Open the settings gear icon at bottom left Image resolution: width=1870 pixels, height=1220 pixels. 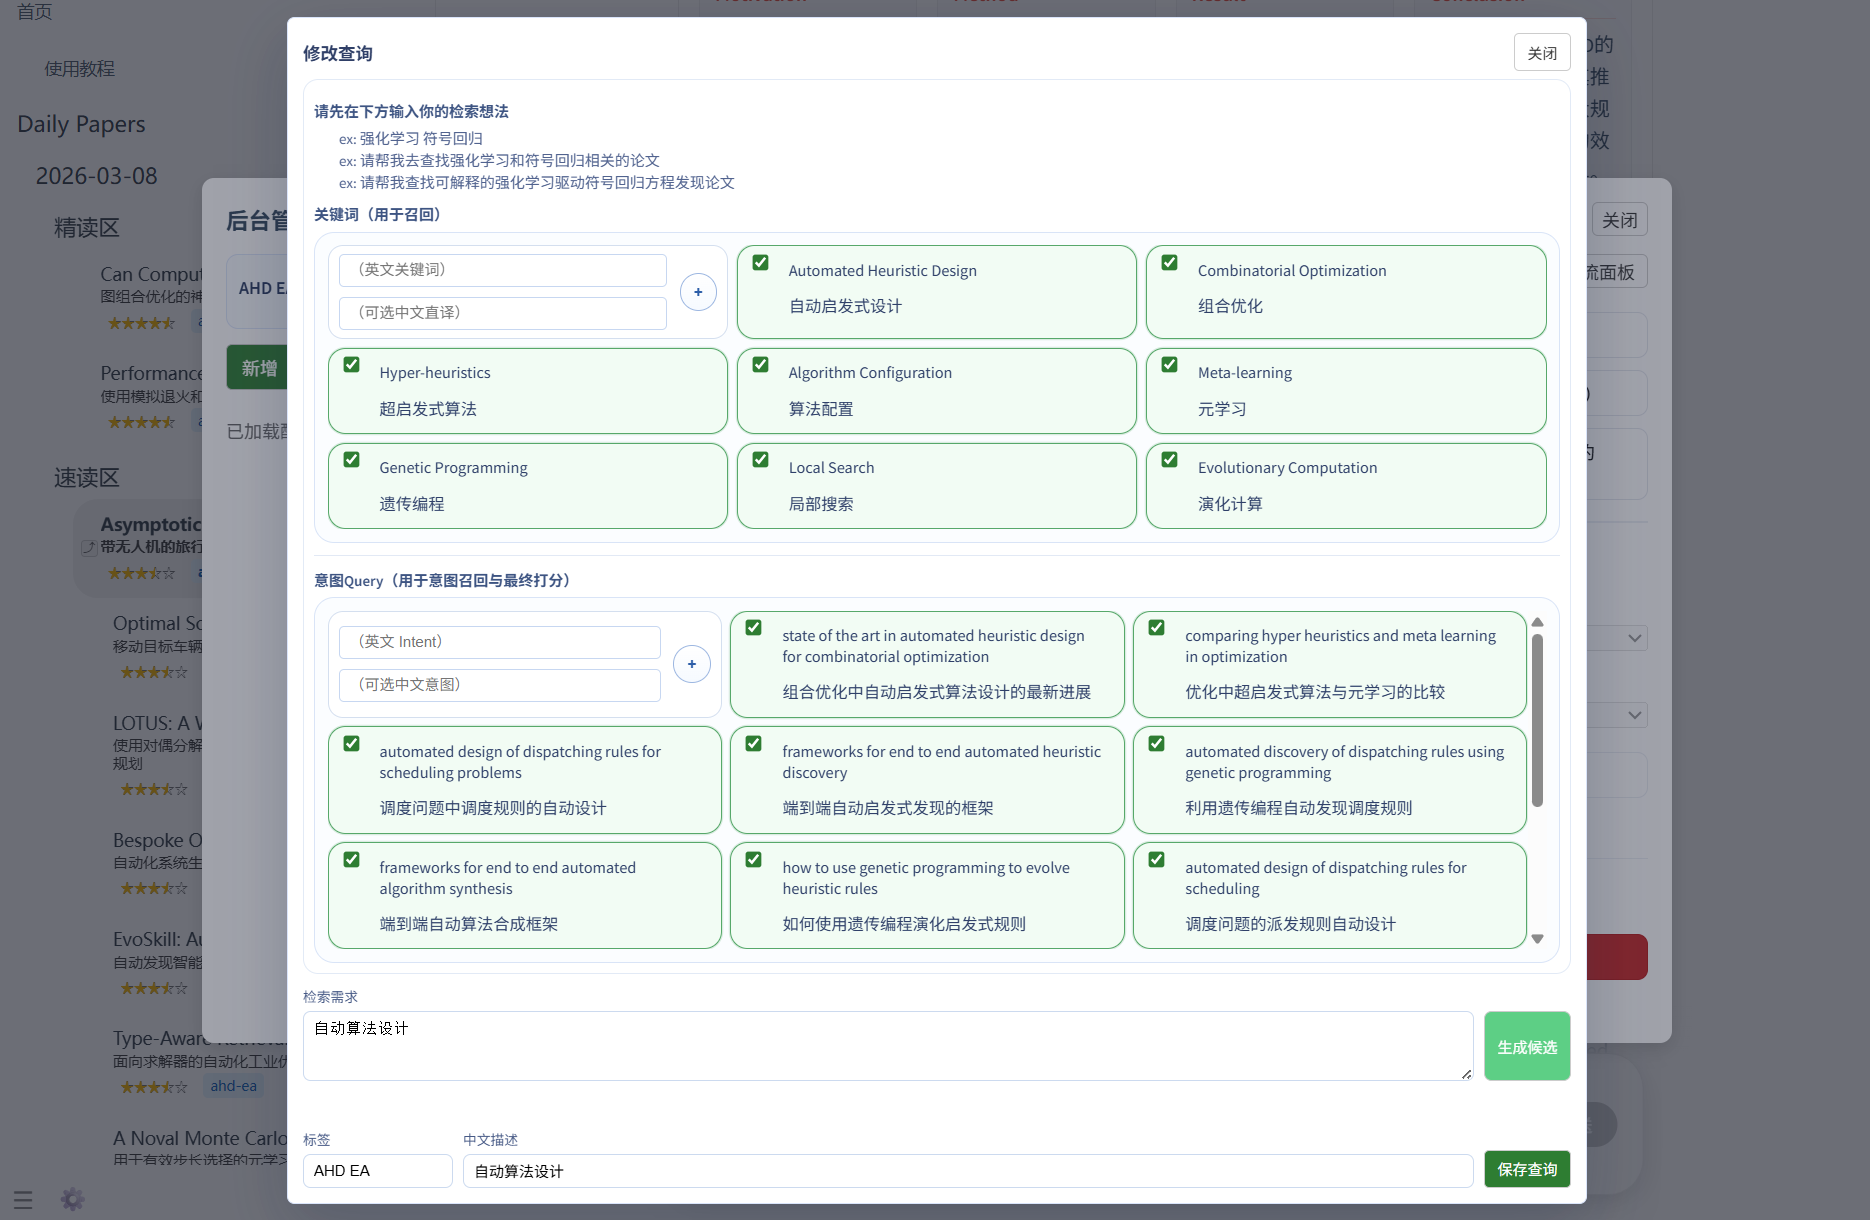tap(72, 1199)
